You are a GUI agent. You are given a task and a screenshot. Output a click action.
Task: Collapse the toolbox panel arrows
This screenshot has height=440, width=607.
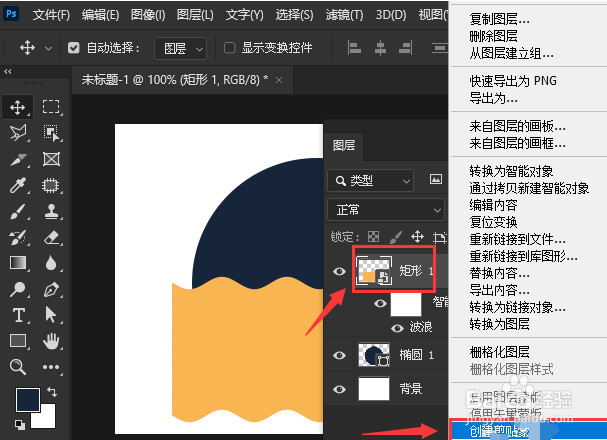point(8,72)
